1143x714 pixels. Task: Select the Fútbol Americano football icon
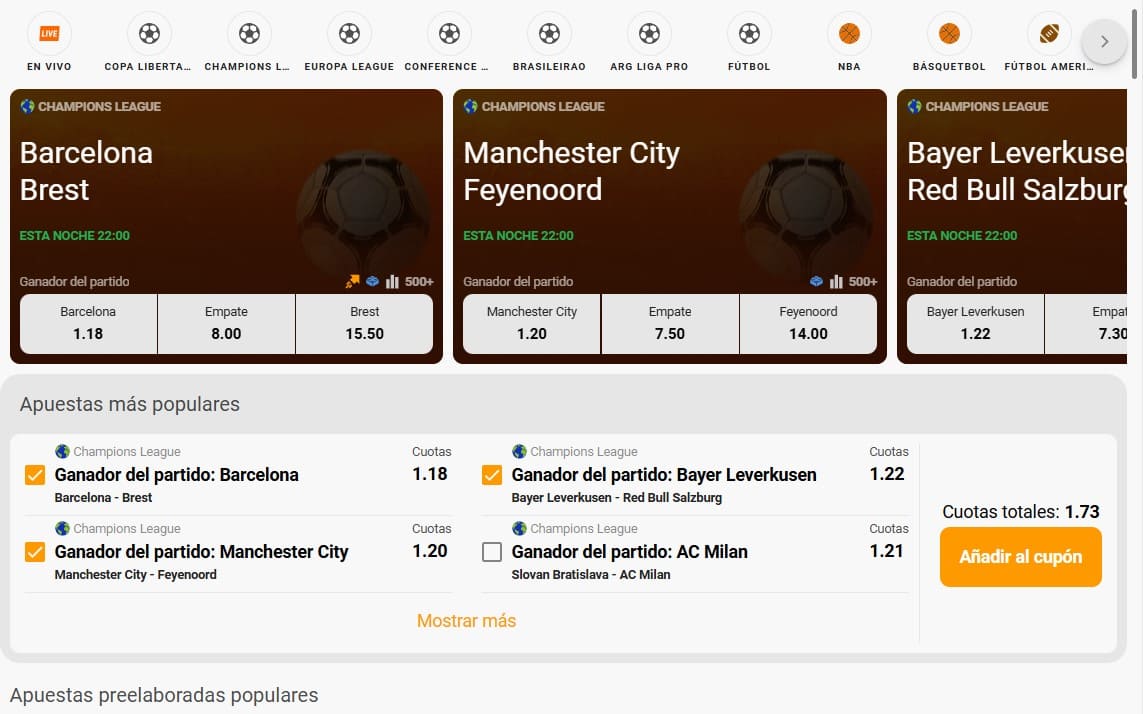(x=1048, y=35)
